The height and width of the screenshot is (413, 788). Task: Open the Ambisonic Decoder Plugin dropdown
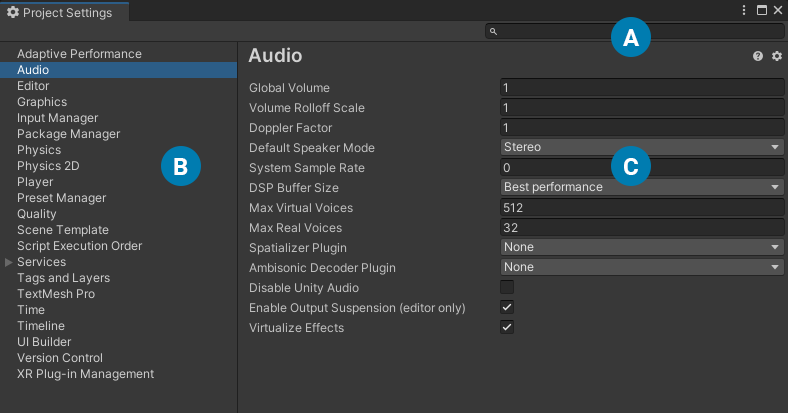point(641,267)
